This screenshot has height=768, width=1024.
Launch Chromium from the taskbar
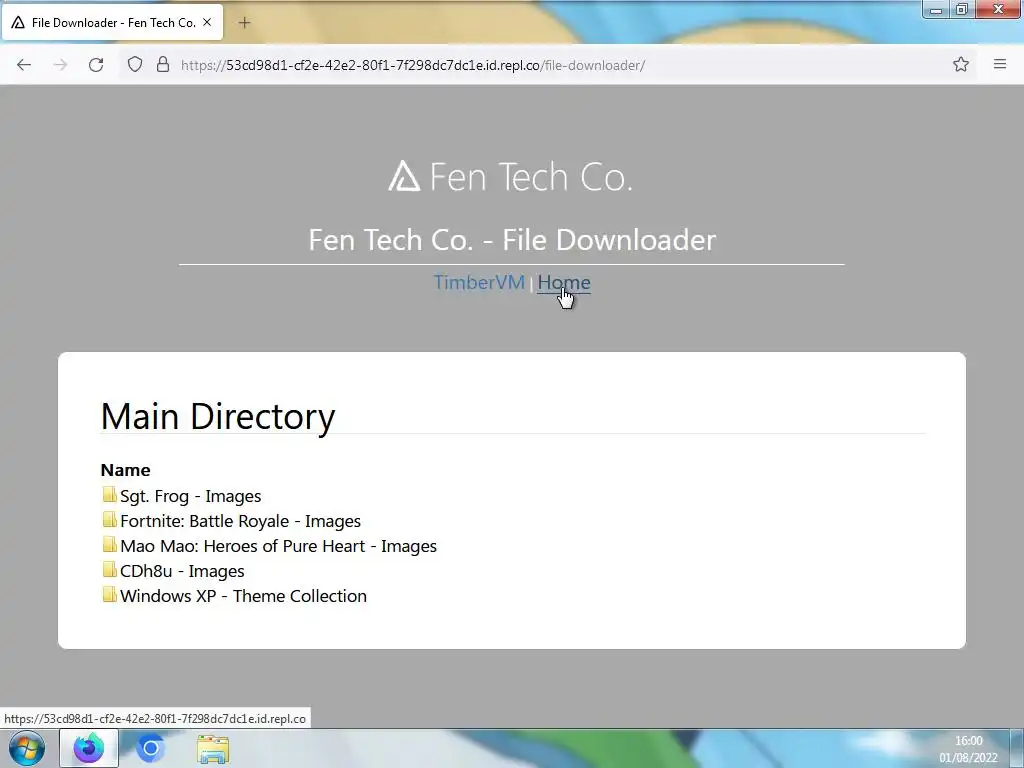[x=150, y=748]
